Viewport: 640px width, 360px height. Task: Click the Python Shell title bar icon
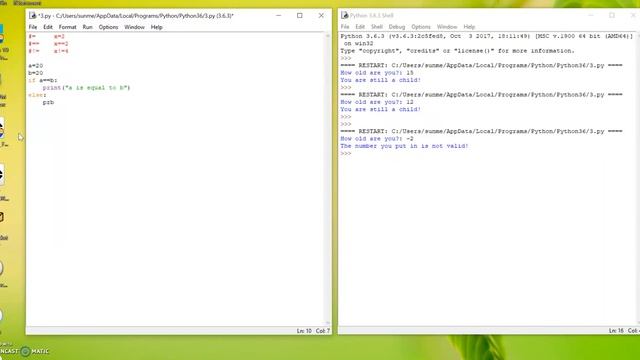tap(344, 15)
